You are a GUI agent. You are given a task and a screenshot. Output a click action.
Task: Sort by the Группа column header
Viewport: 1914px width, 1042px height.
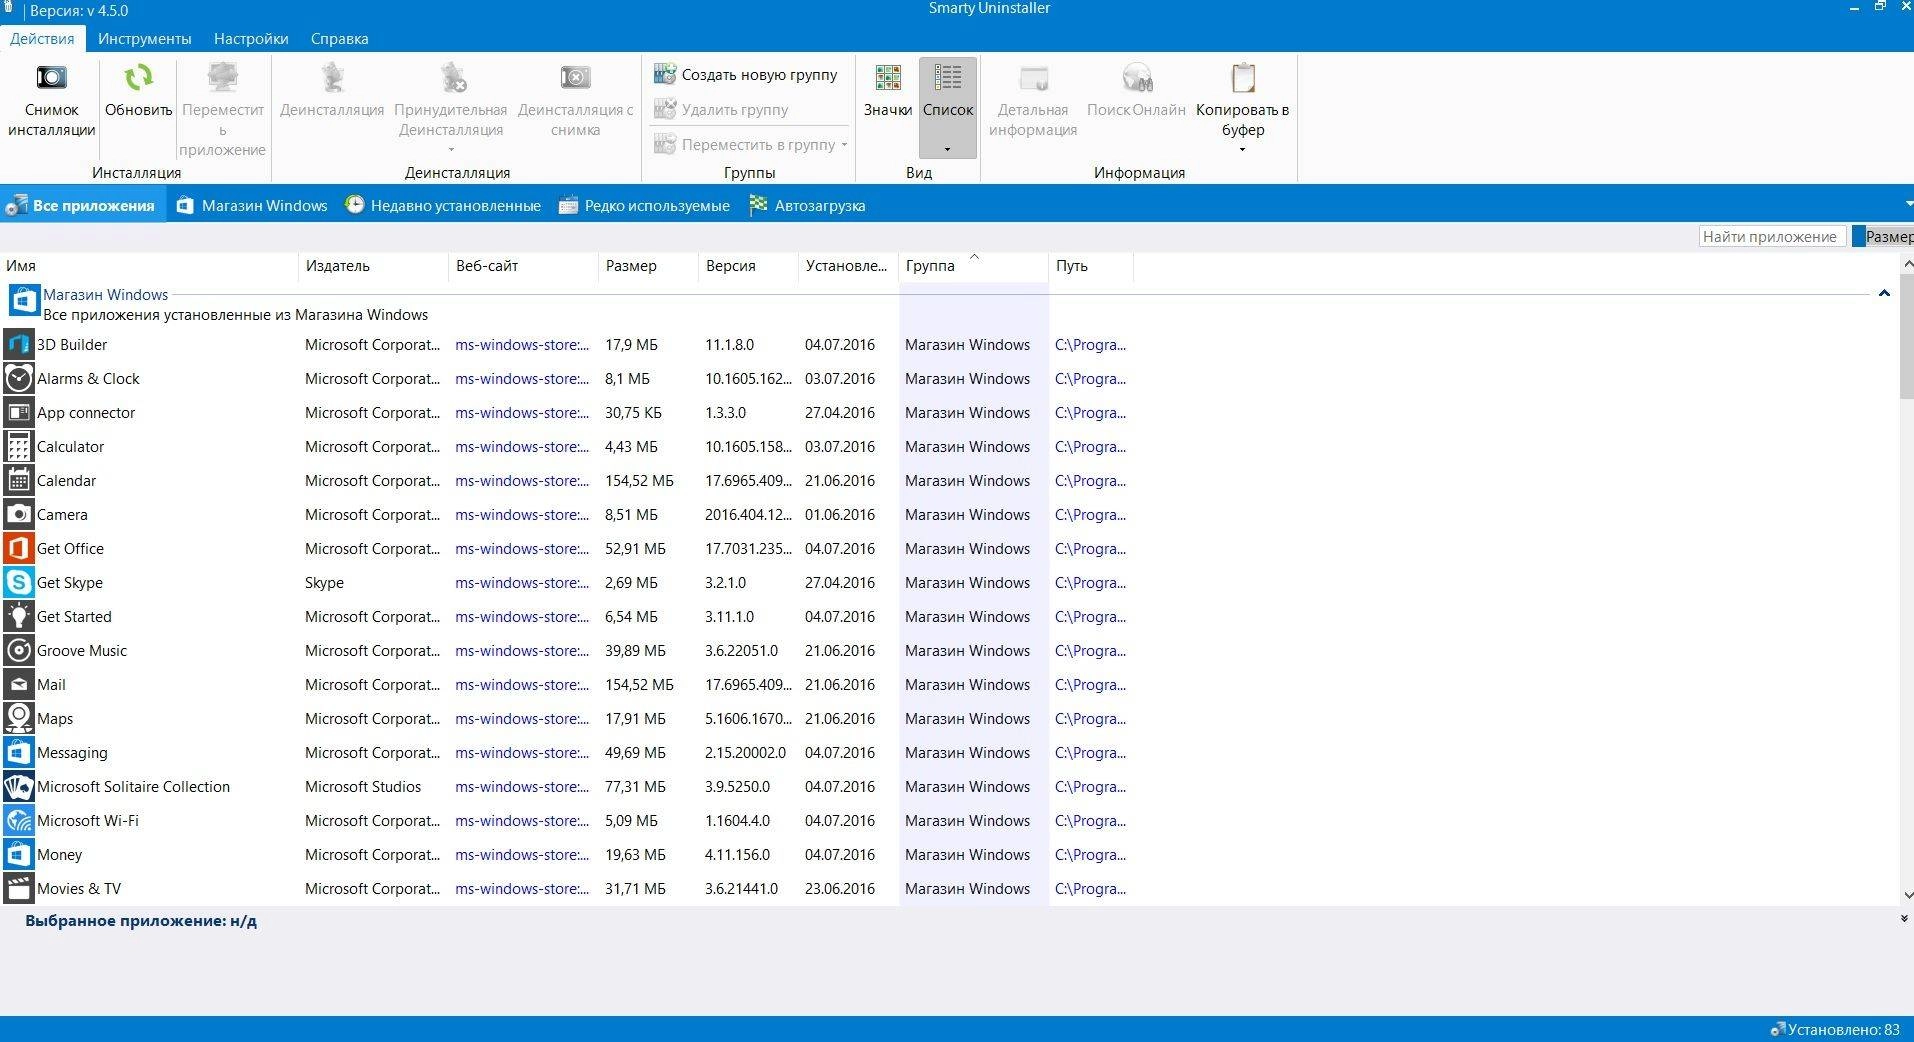click(x=973, y=266)
